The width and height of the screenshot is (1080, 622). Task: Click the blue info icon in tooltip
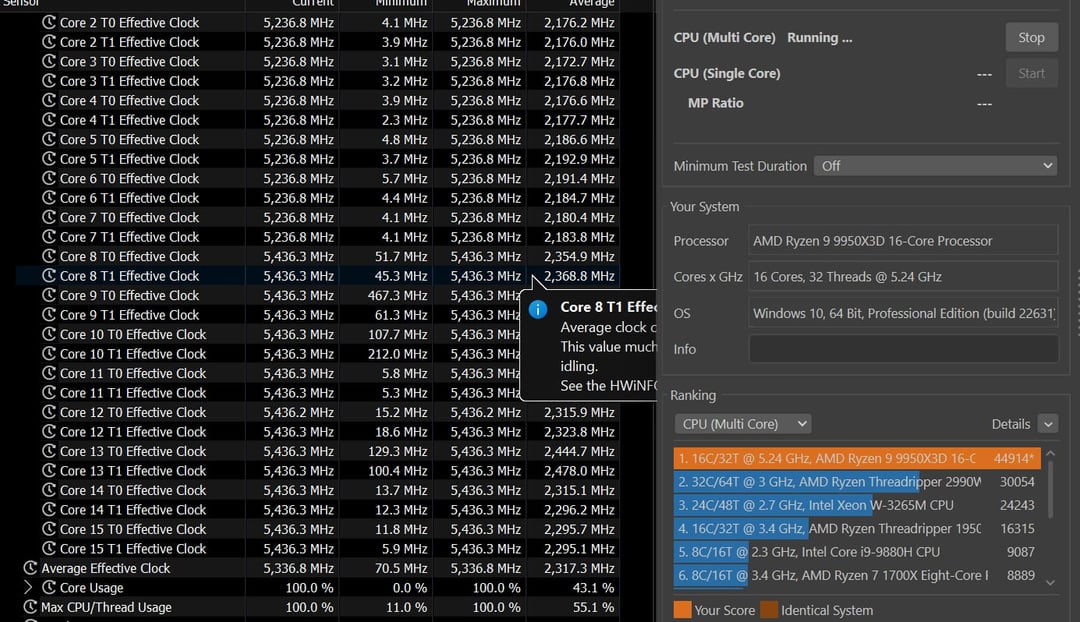pyautogui.click(x=538, y=309)
